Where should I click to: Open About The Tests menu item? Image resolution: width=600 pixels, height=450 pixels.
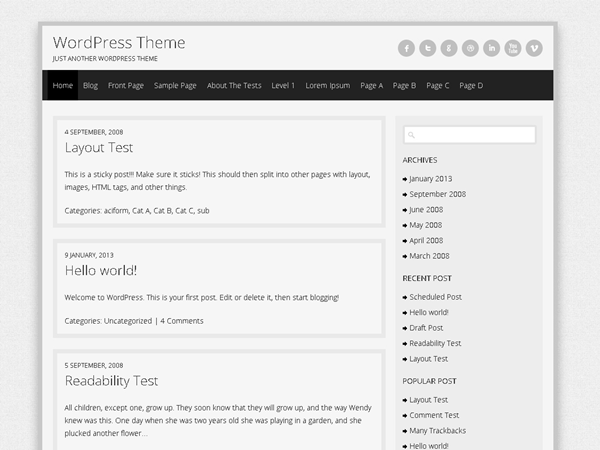point(234,85)
